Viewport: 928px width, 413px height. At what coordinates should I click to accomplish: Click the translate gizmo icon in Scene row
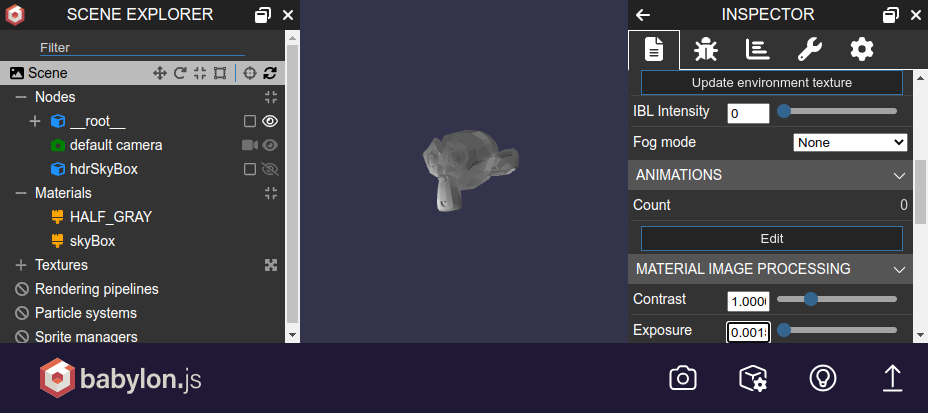pos(160,73)
